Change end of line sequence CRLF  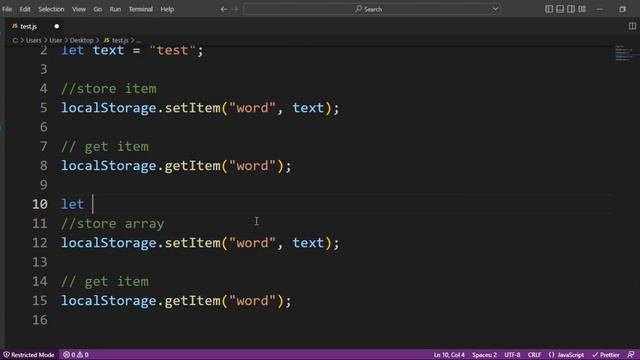(x=534, y=355)
